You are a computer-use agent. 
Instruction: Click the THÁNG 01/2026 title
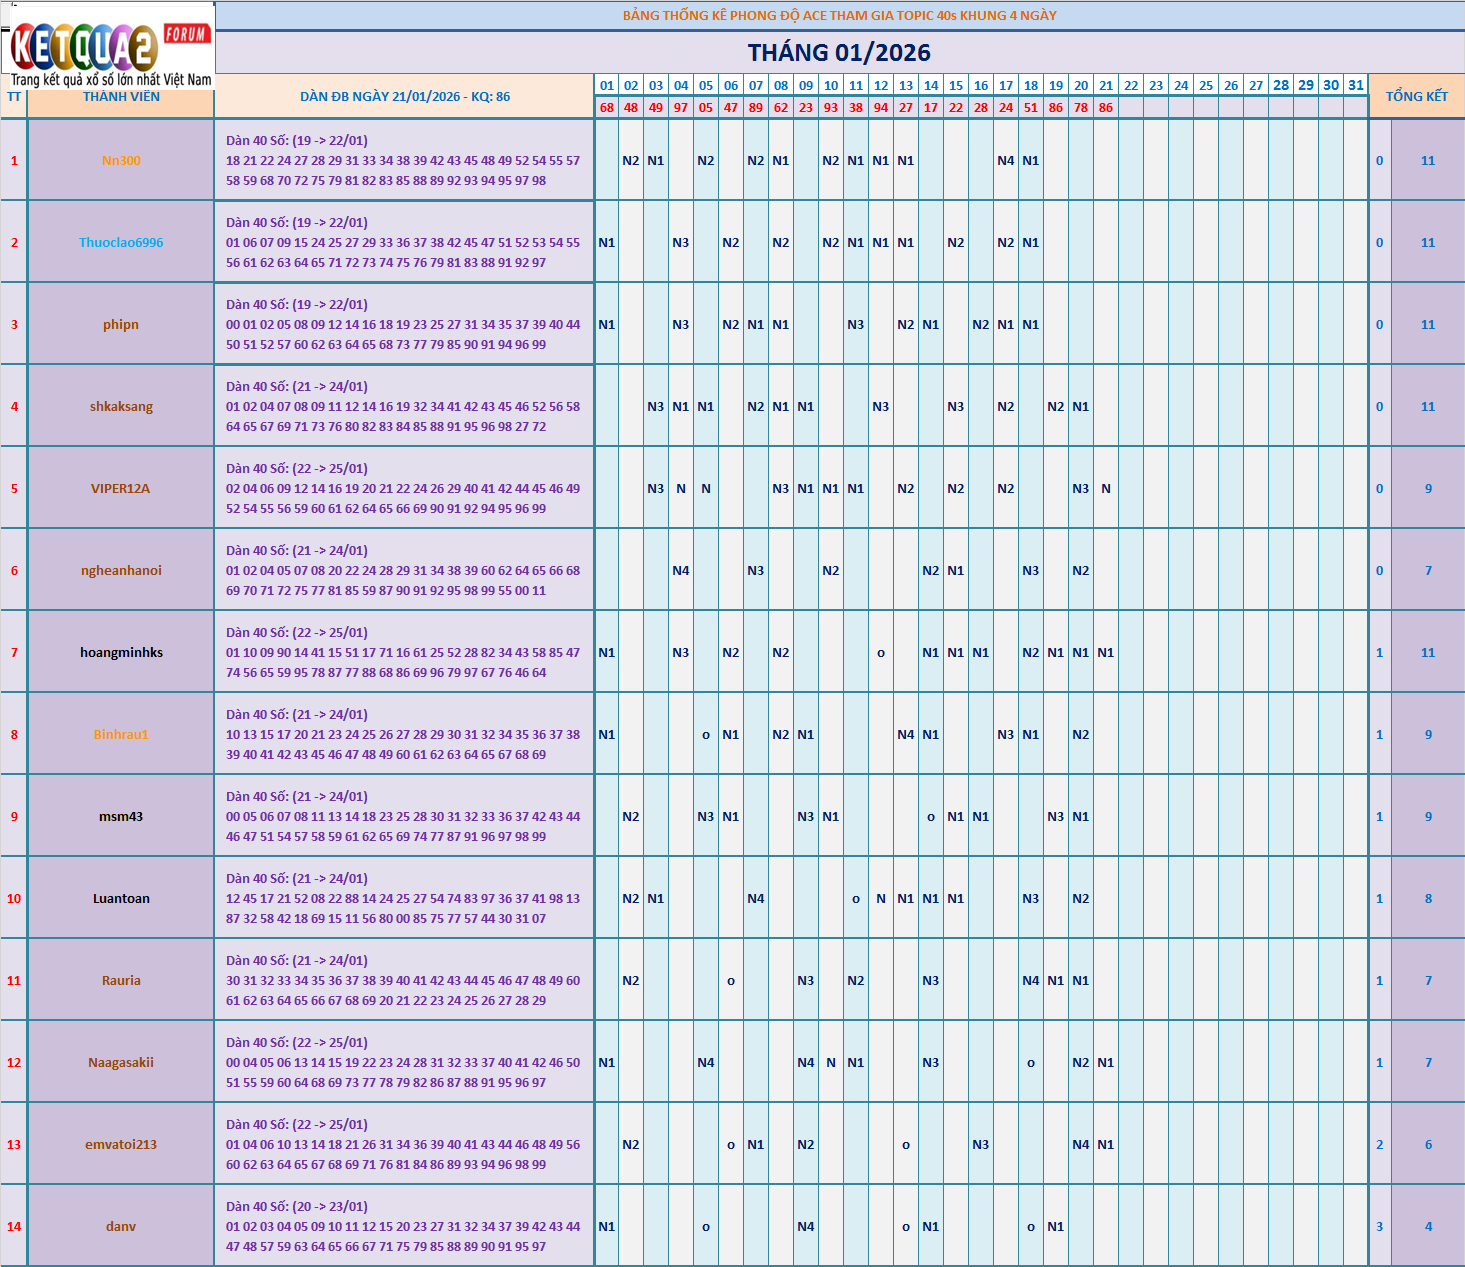point(839,53)
